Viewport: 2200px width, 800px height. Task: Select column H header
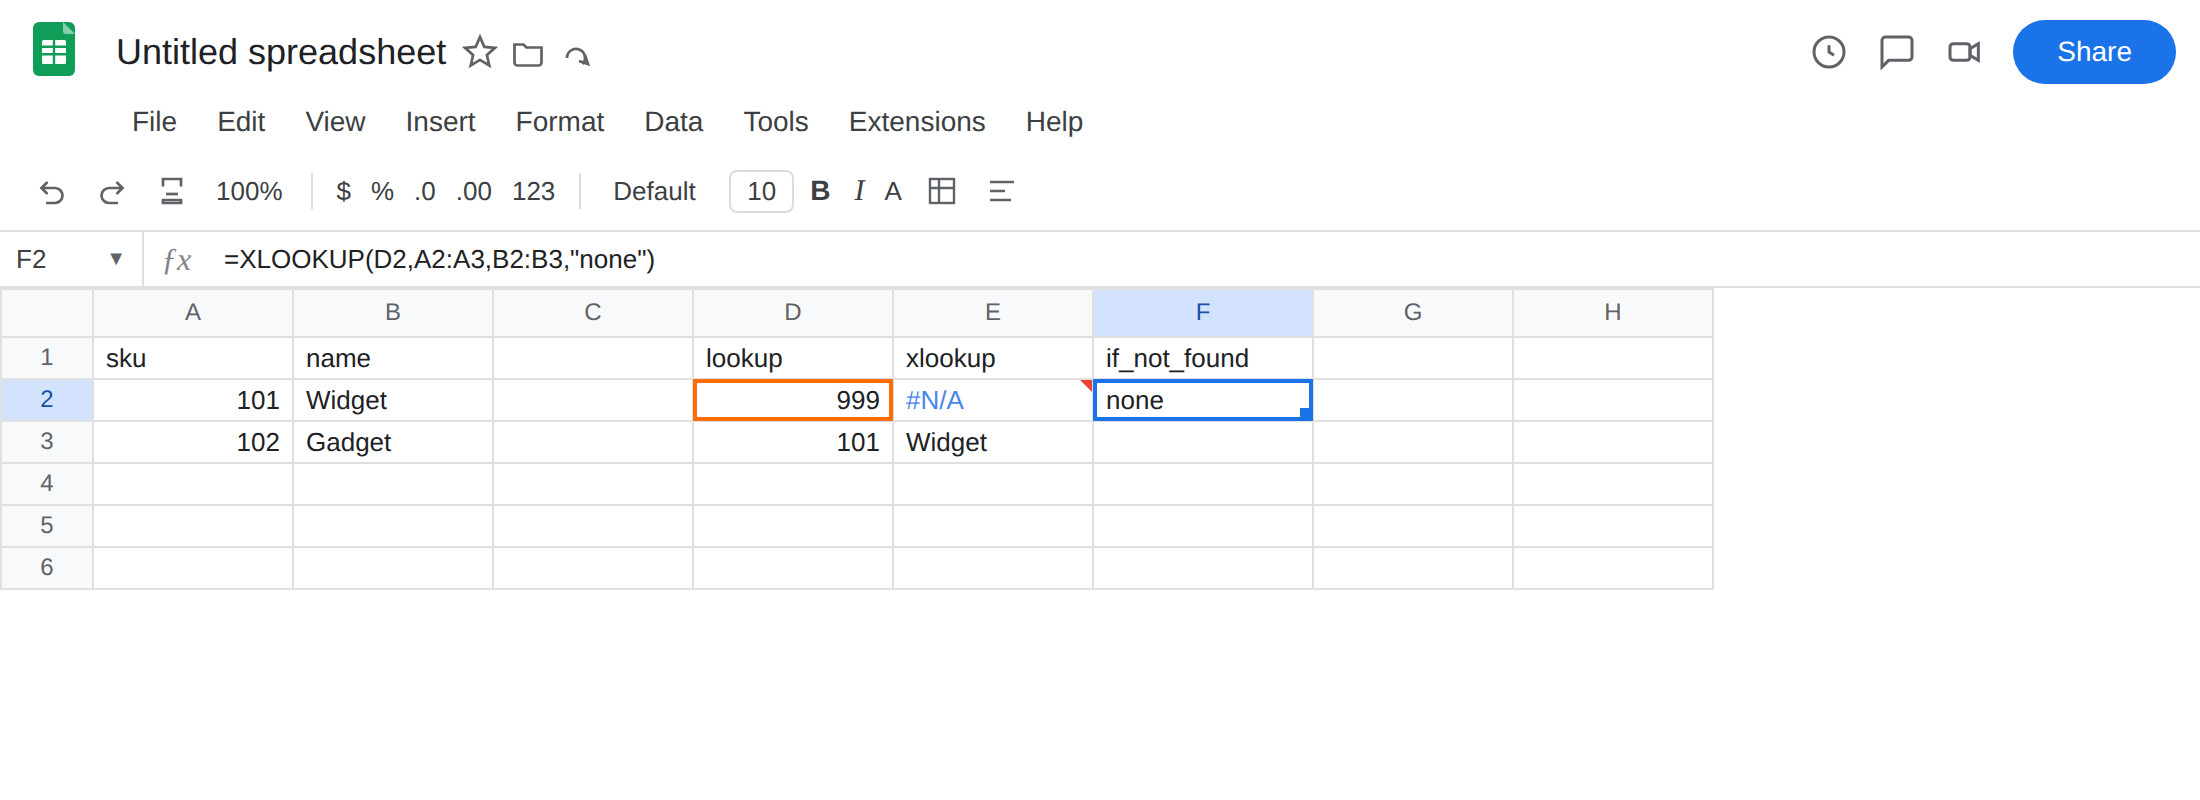1613,313
